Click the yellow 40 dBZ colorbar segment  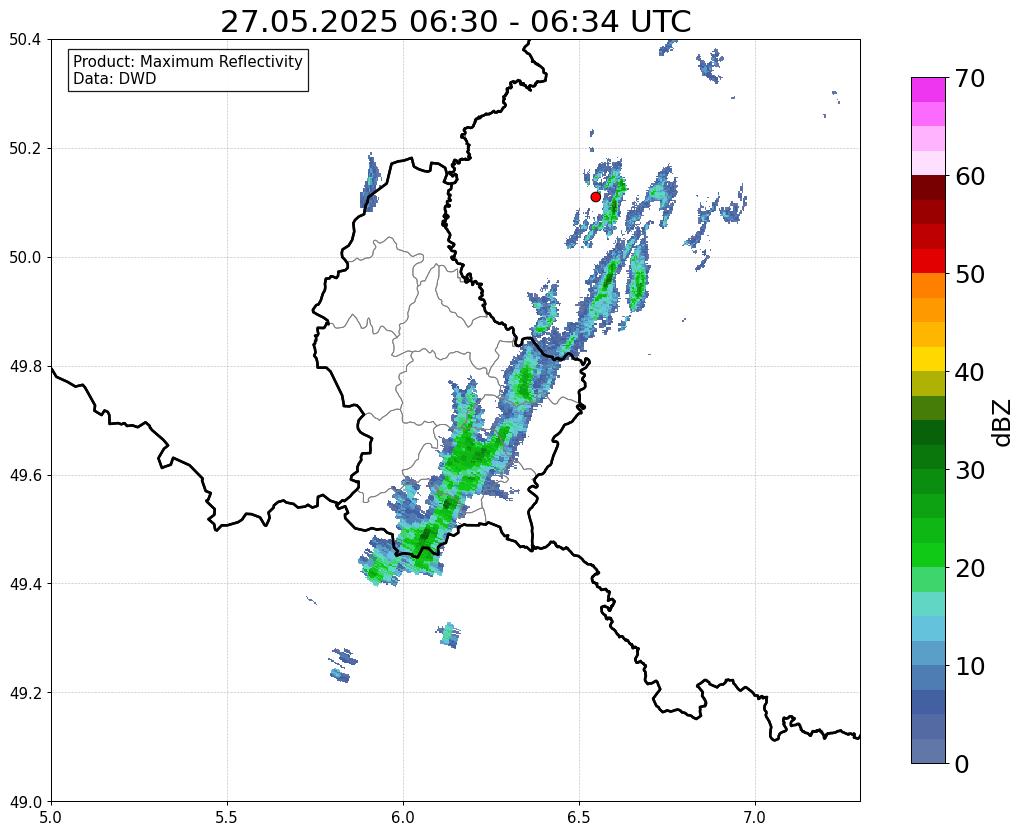tap(928, 359)
